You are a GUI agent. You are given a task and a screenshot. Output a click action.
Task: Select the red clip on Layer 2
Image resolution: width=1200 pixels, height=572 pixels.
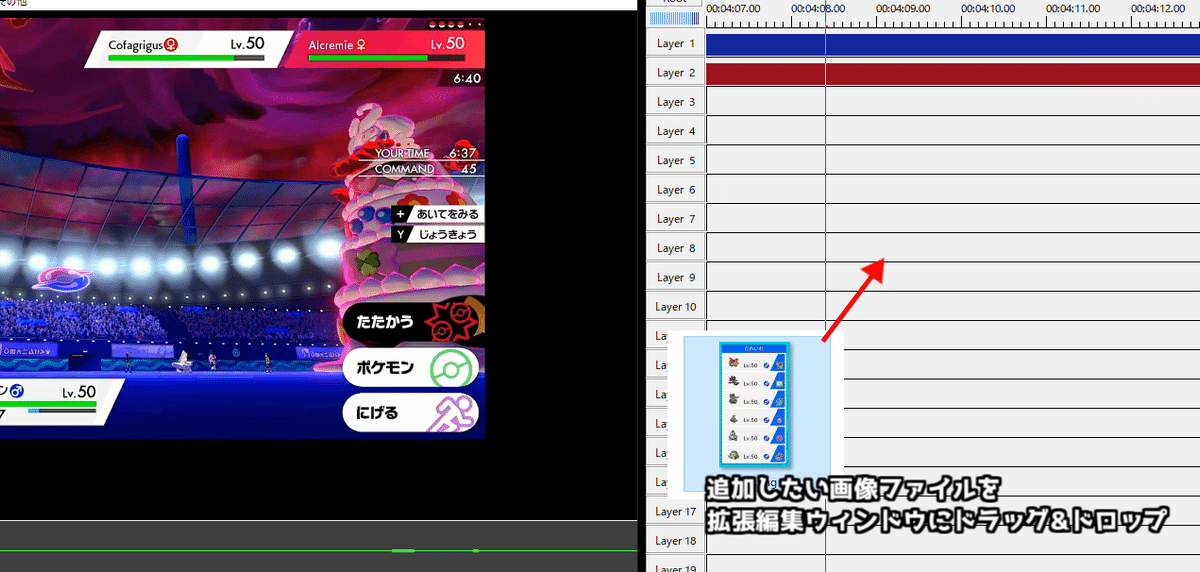952,73
